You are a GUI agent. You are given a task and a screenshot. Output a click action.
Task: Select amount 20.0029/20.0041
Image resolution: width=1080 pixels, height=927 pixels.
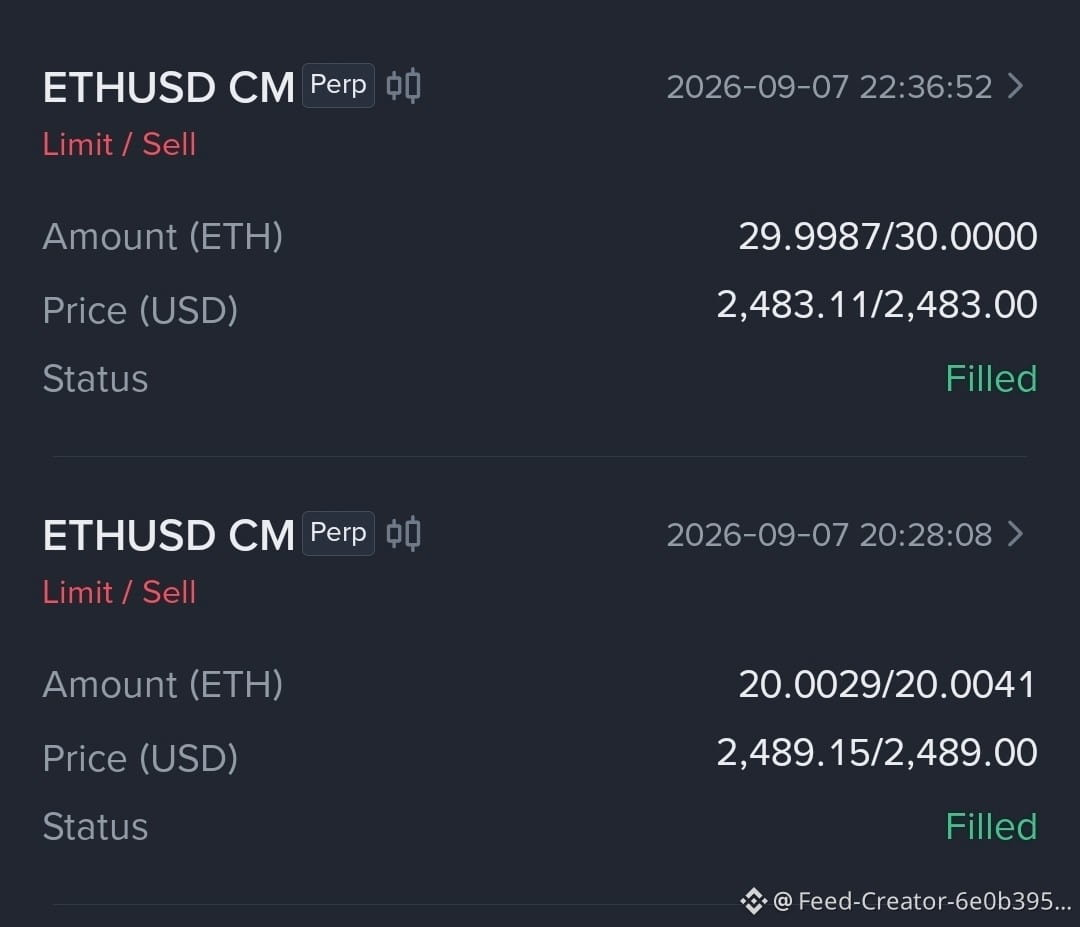click(888, 684)
